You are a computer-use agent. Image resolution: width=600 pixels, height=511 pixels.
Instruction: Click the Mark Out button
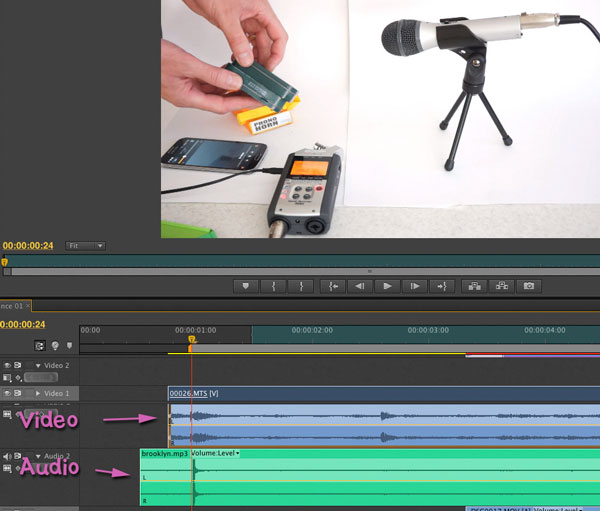301,286
